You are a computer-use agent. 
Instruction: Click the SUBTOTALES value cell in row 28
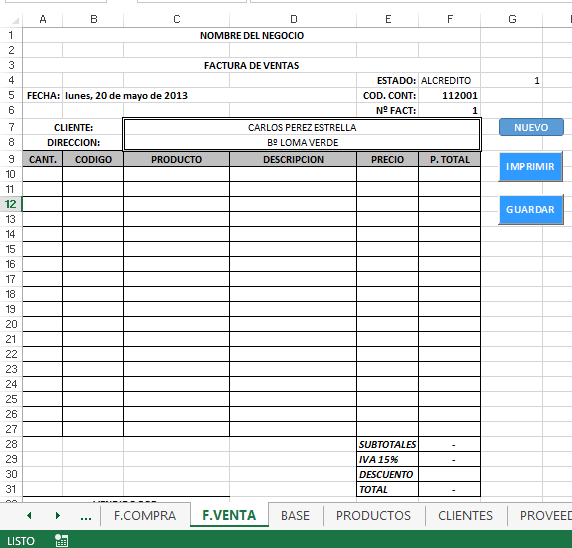point(449,444)
